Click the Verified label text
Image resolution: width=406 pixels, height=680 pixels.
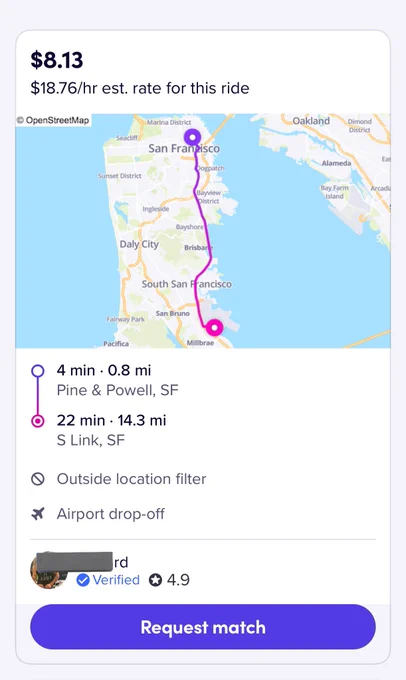coord(116,580)
